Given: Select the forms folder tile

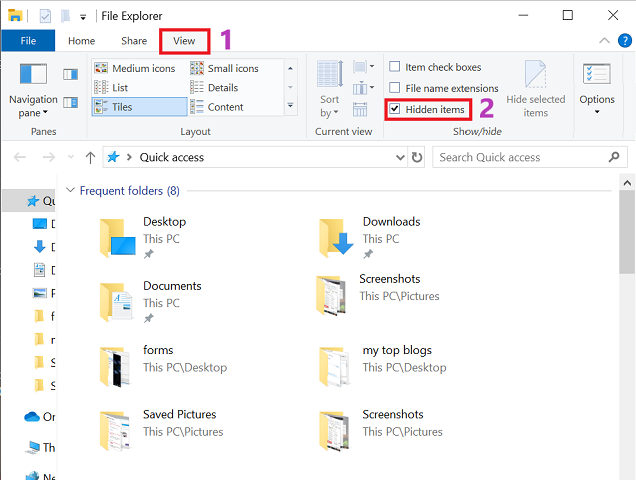Looking at the screenshot, I should (163, 366).
